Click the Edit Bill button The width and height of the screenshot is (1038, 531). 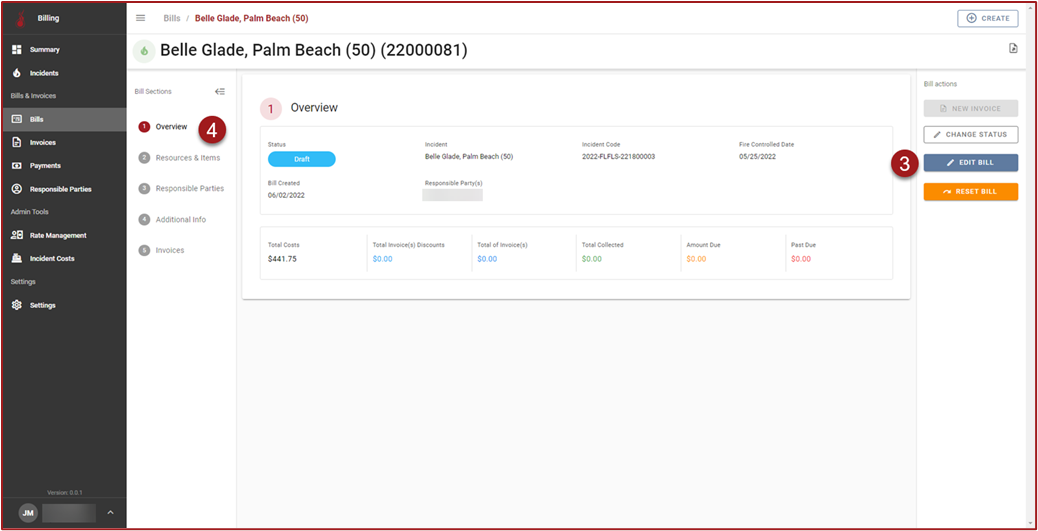pyautogui.click(x=970, y=162)
